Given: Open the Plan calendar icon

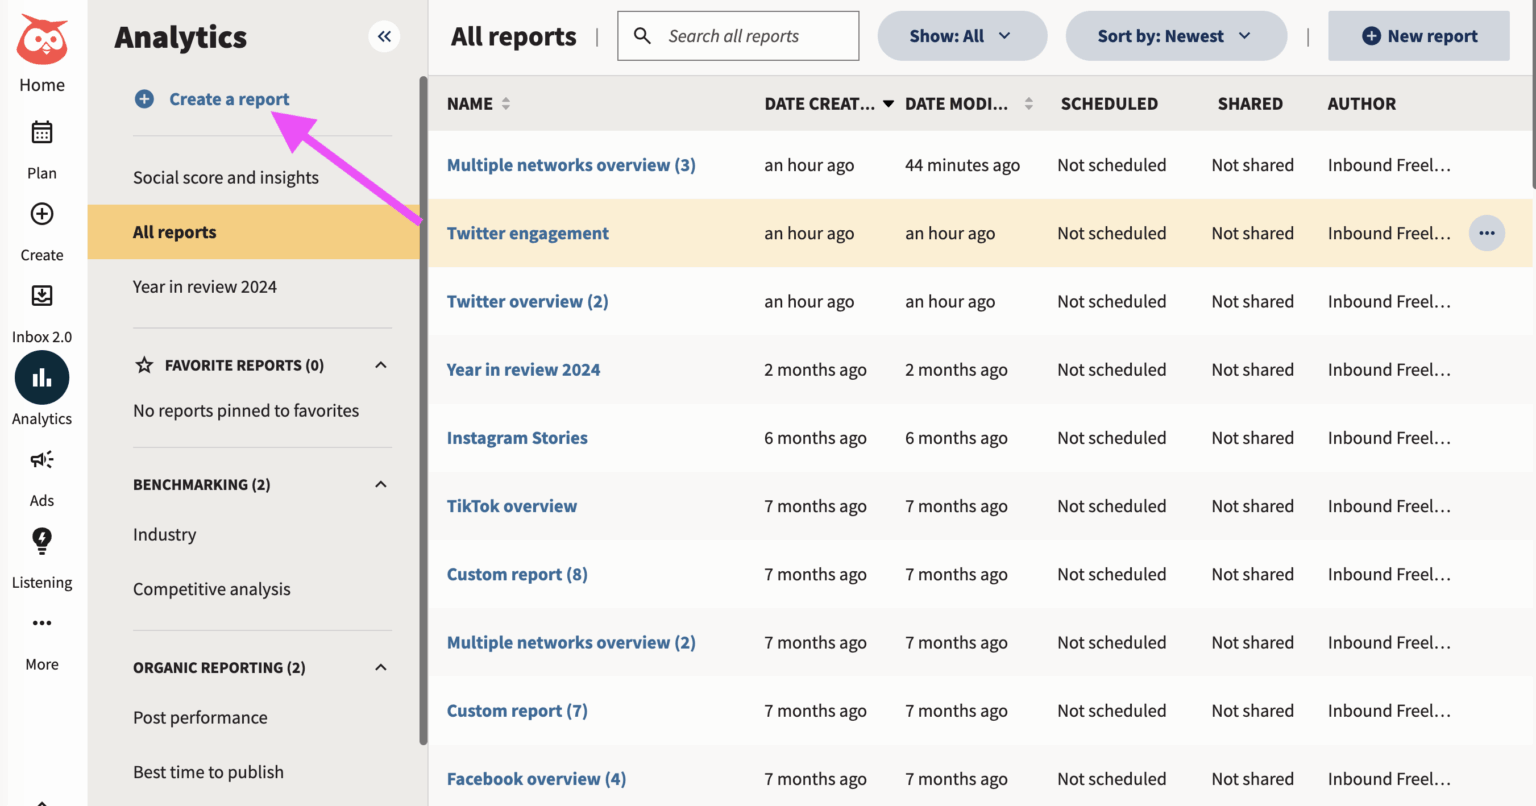Looking at the screenshot, I should coord(42,133).
